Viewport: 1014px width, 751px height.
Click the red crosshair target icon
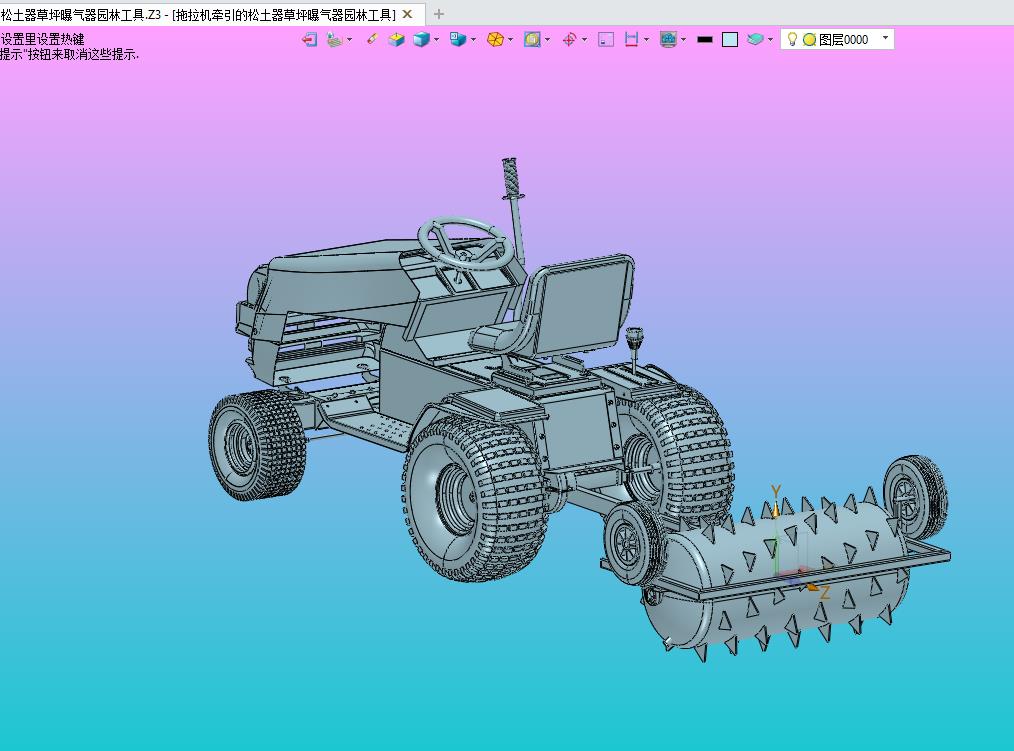(569, 39)
